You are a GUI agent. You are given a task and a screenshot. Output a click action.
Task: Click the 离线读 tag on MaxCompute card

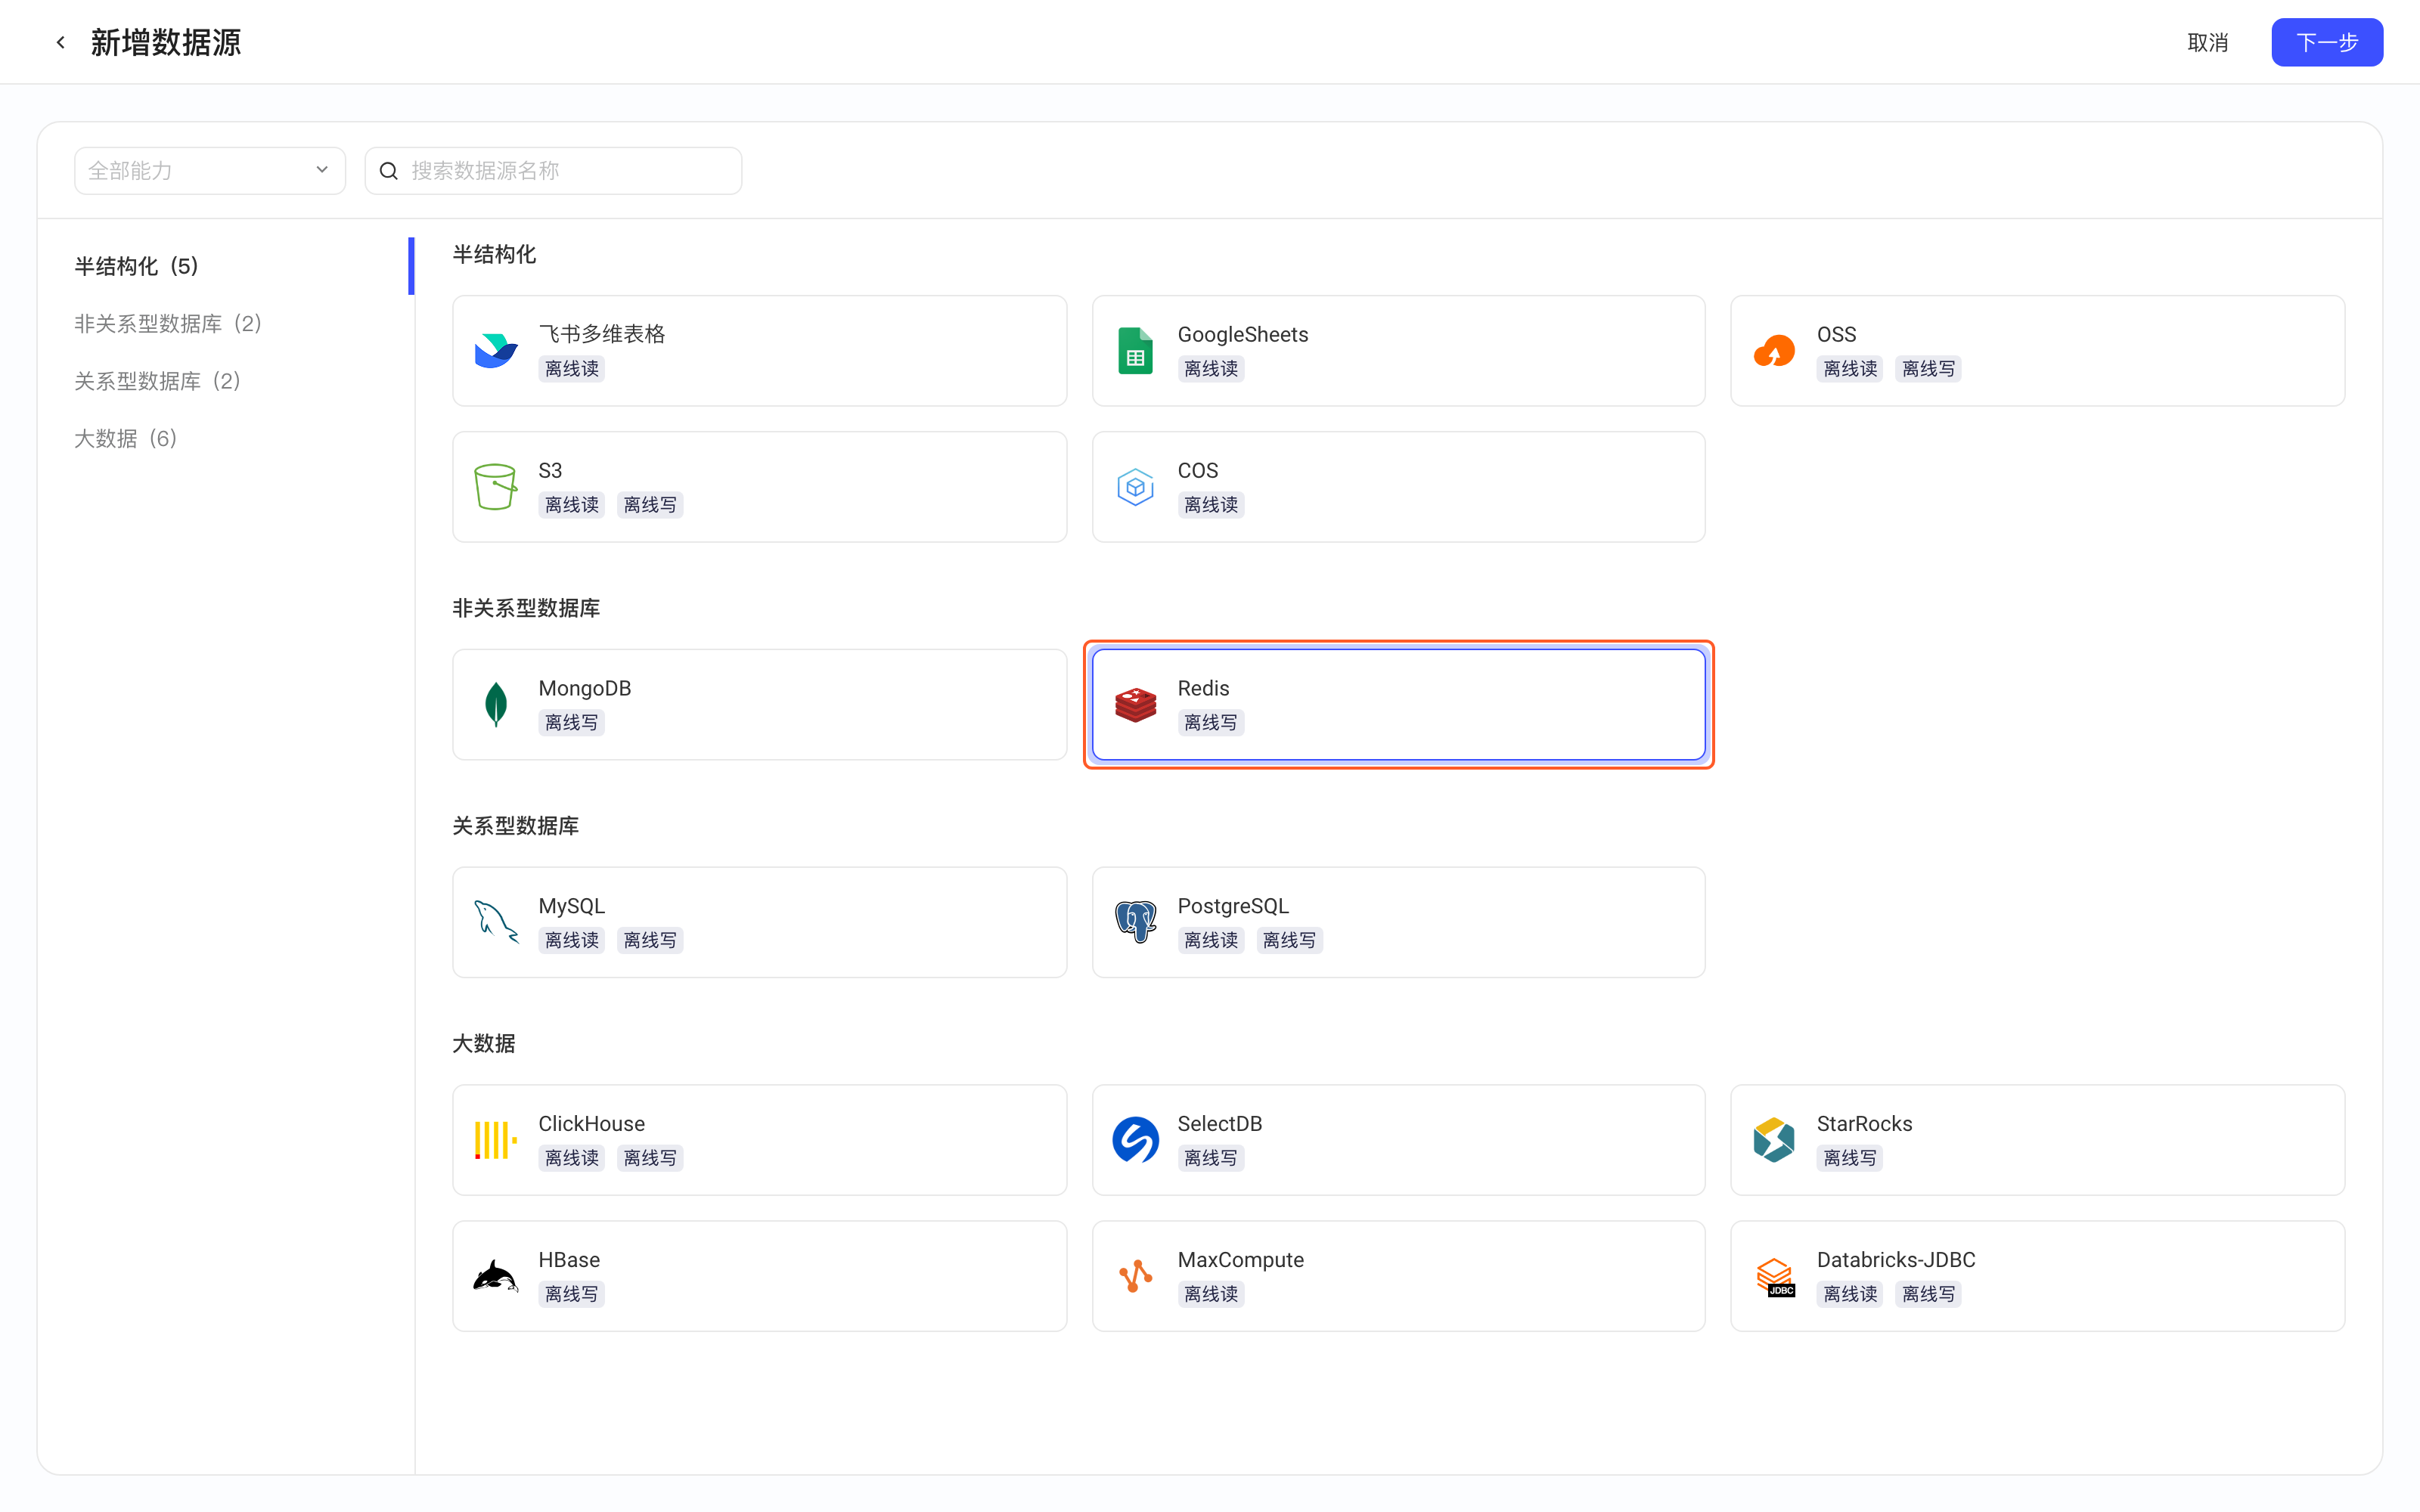point(1211,1294)
